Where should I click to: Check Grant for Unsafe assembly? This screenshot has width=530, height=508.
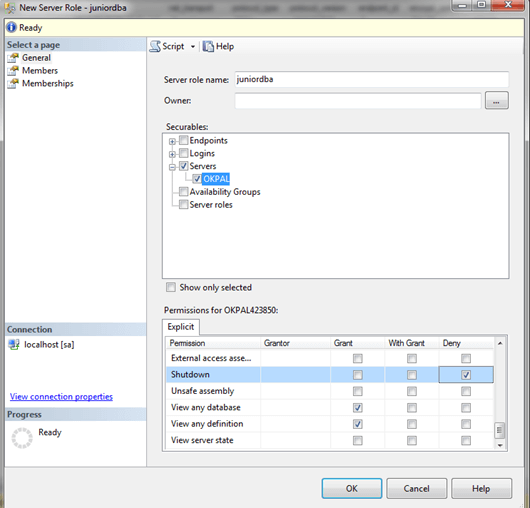pyautogui.click(x=358, y=391)
